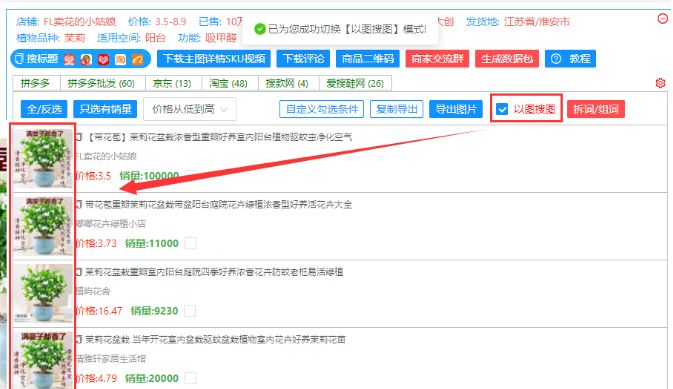Toggle the 以图搜图 checkbox
The width and height of the screenshot is (673, 389).
502,109
